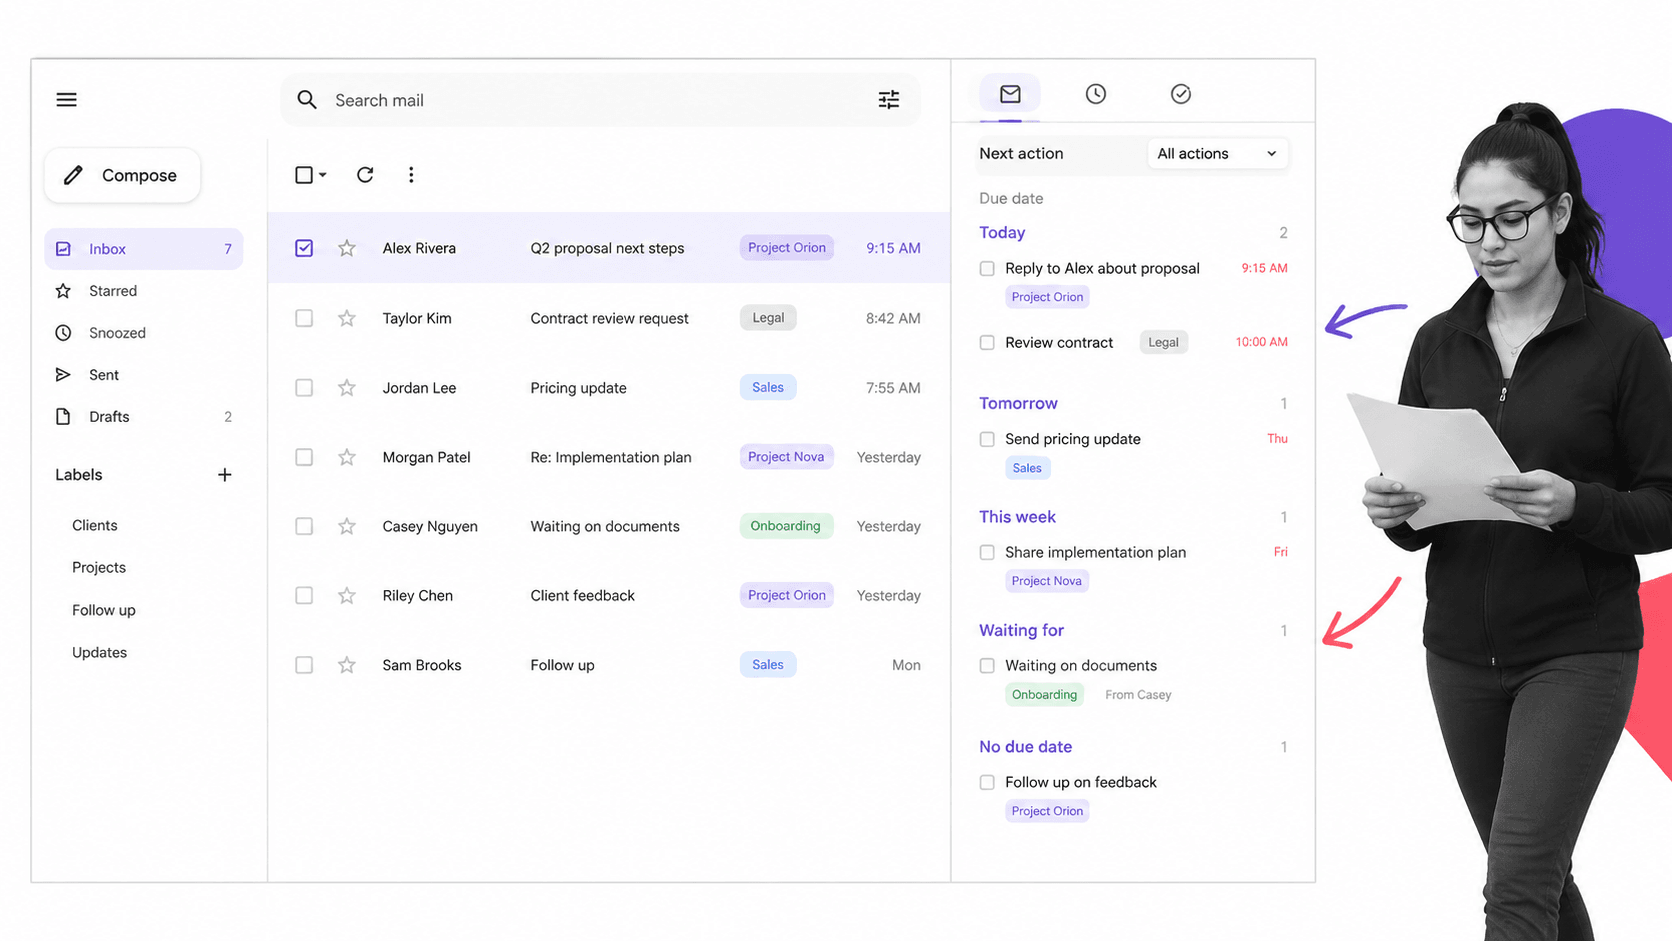
Task: Click the Tomorrow section heading
Action: (1018, 403)
